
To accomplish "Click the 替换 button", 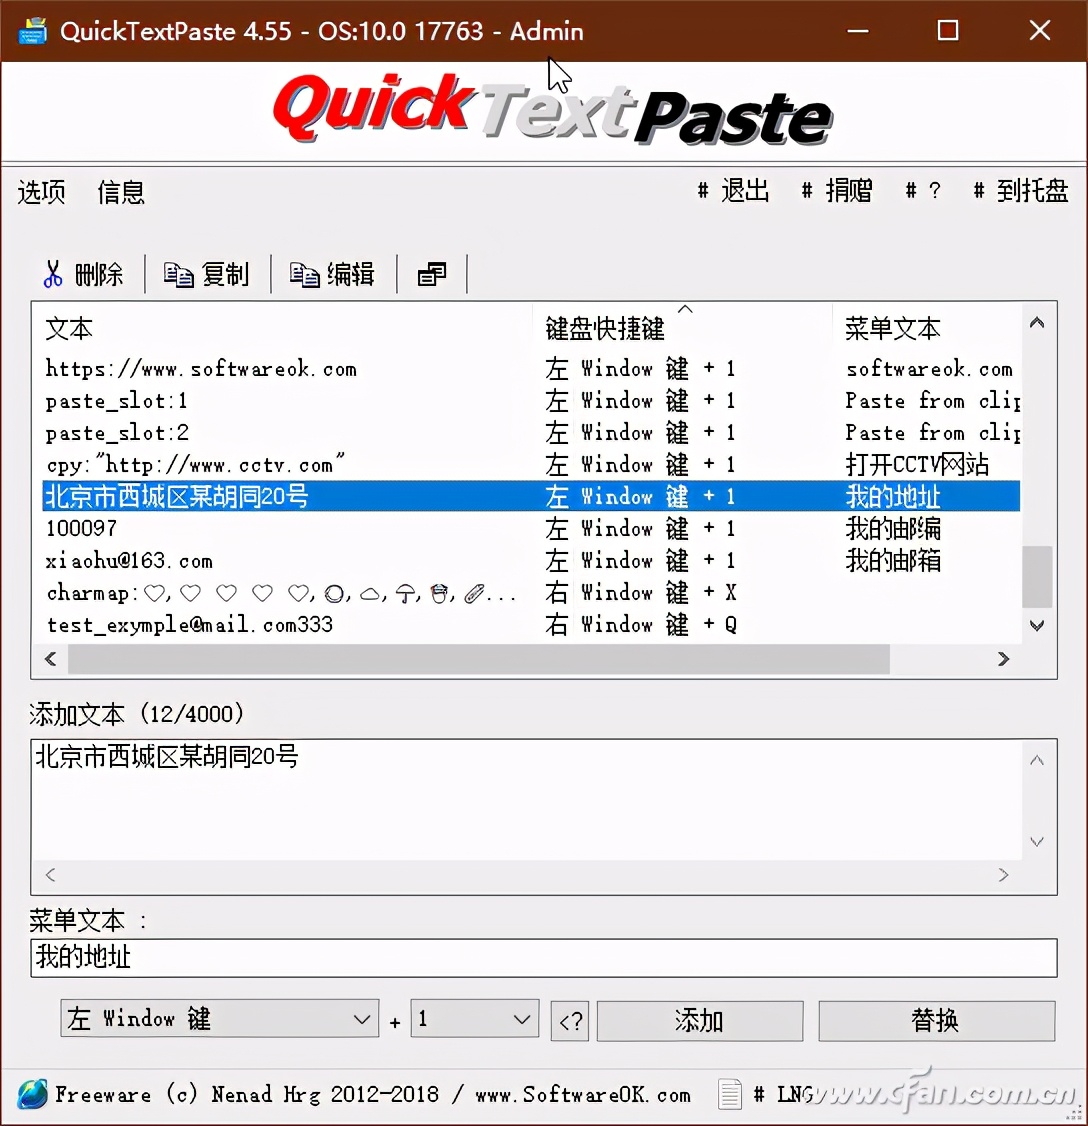I will pos(936,1020).
